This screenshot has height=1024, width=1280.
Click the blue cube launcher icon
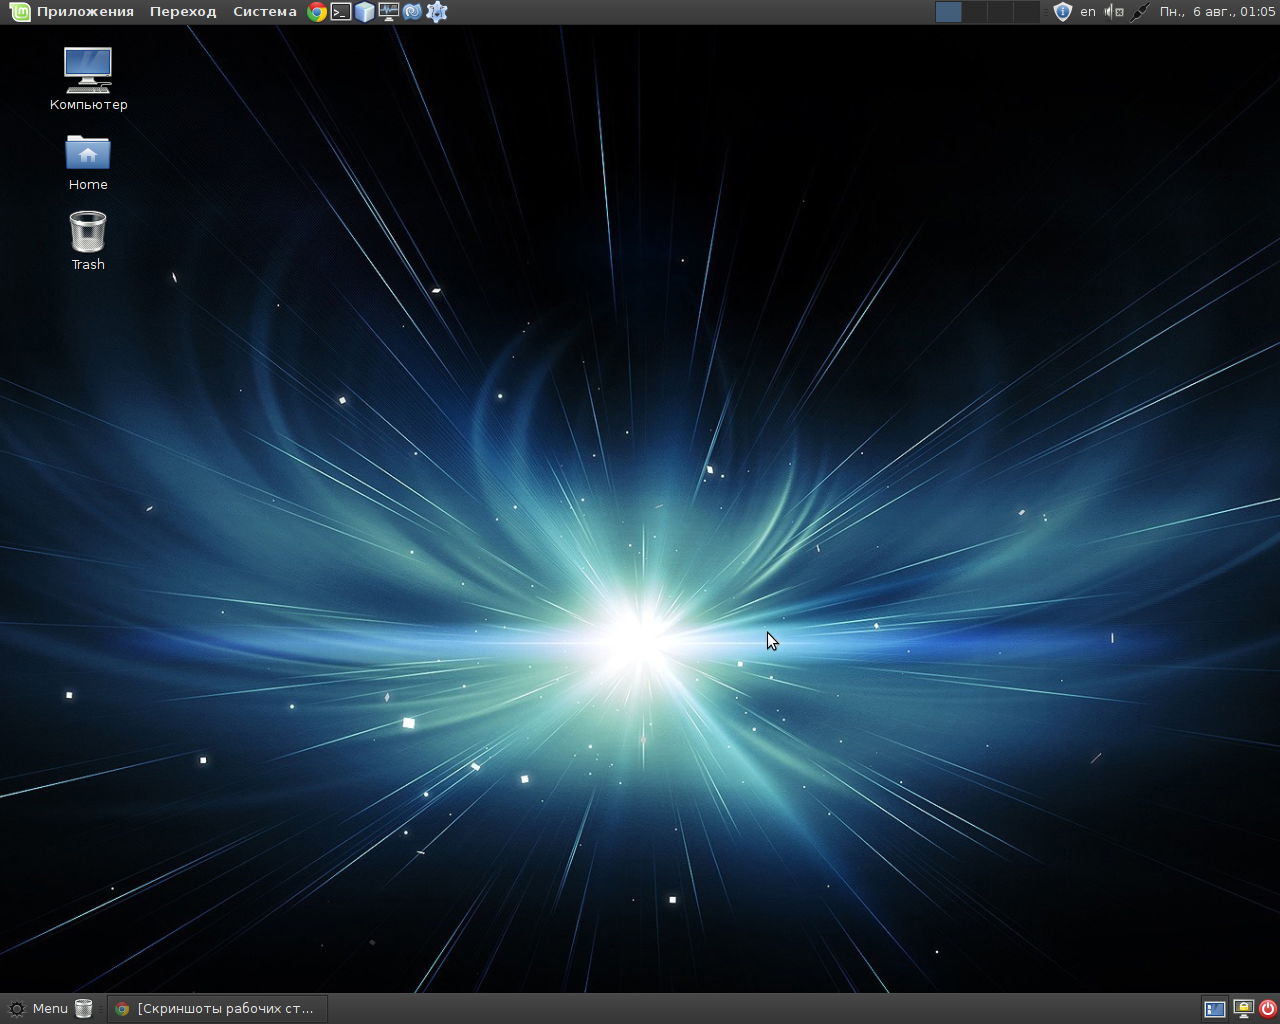point(365,12)
